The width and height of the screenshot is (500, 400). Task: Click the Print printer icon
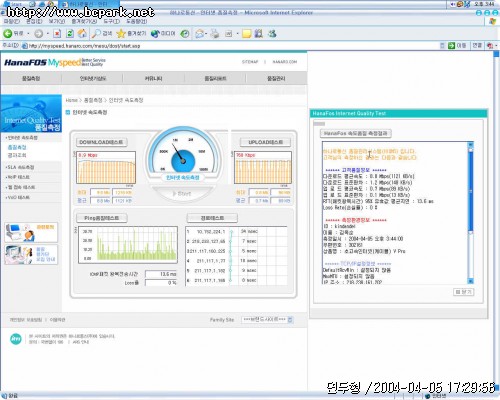(215, 34)
